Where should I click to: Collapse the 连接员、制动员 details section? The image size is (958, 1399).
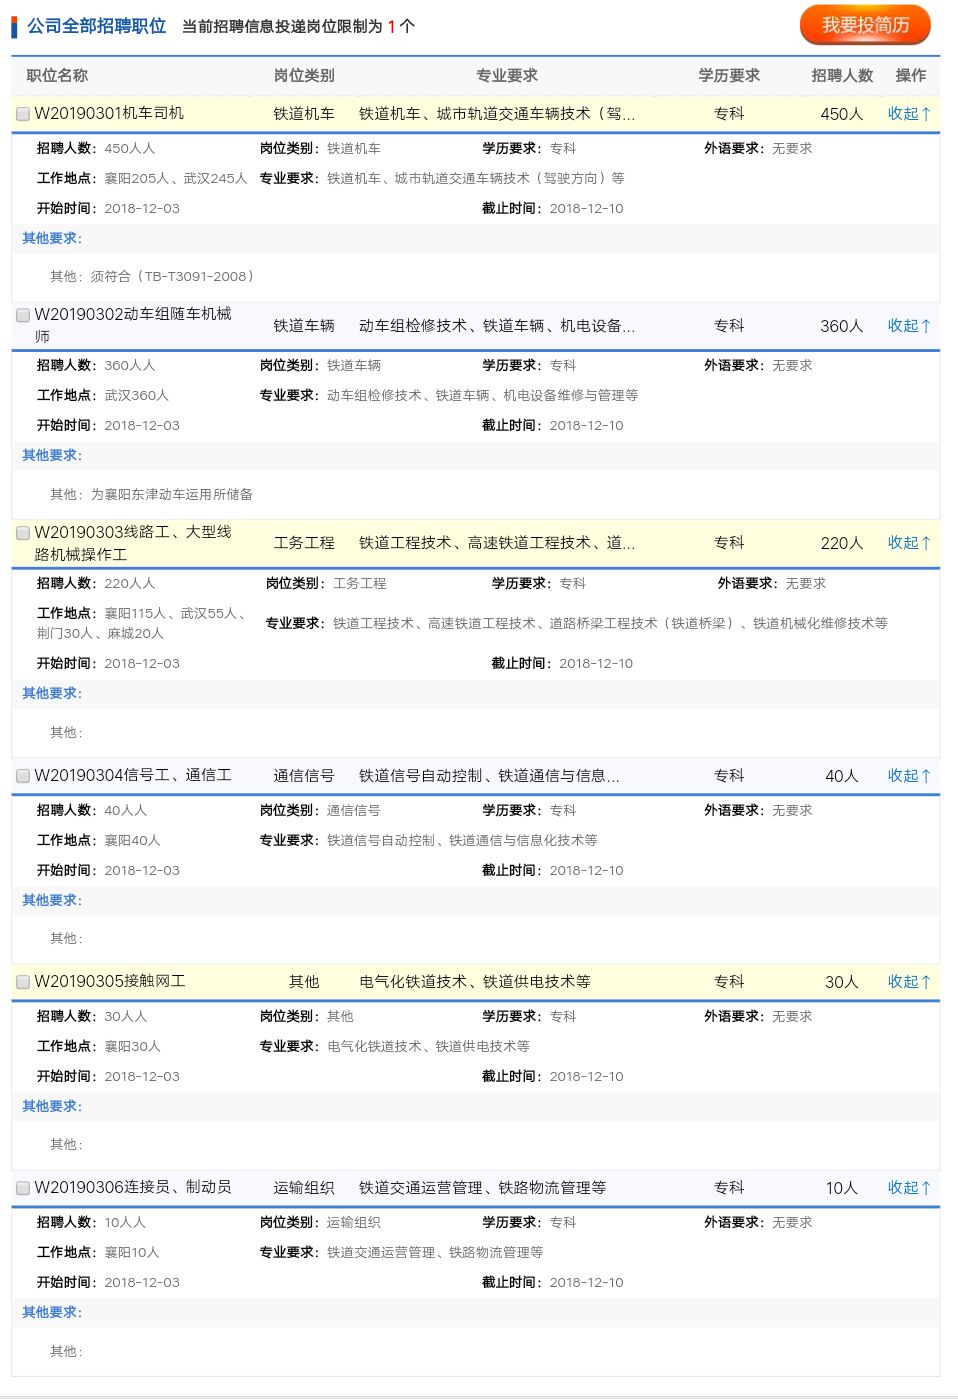click(909, 1188)
